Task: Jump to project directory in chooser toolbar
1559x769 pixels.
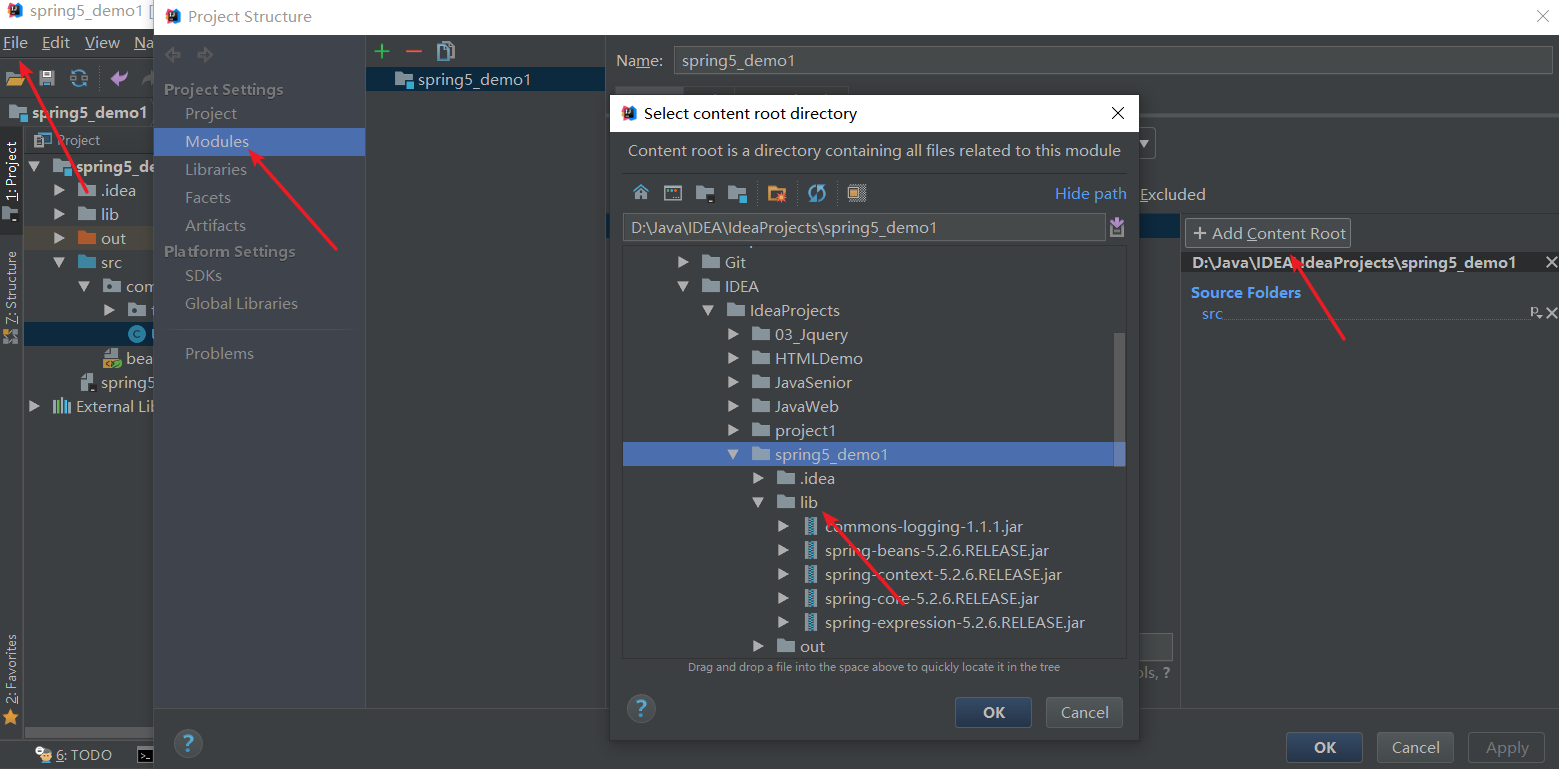Action: point(705,193)
